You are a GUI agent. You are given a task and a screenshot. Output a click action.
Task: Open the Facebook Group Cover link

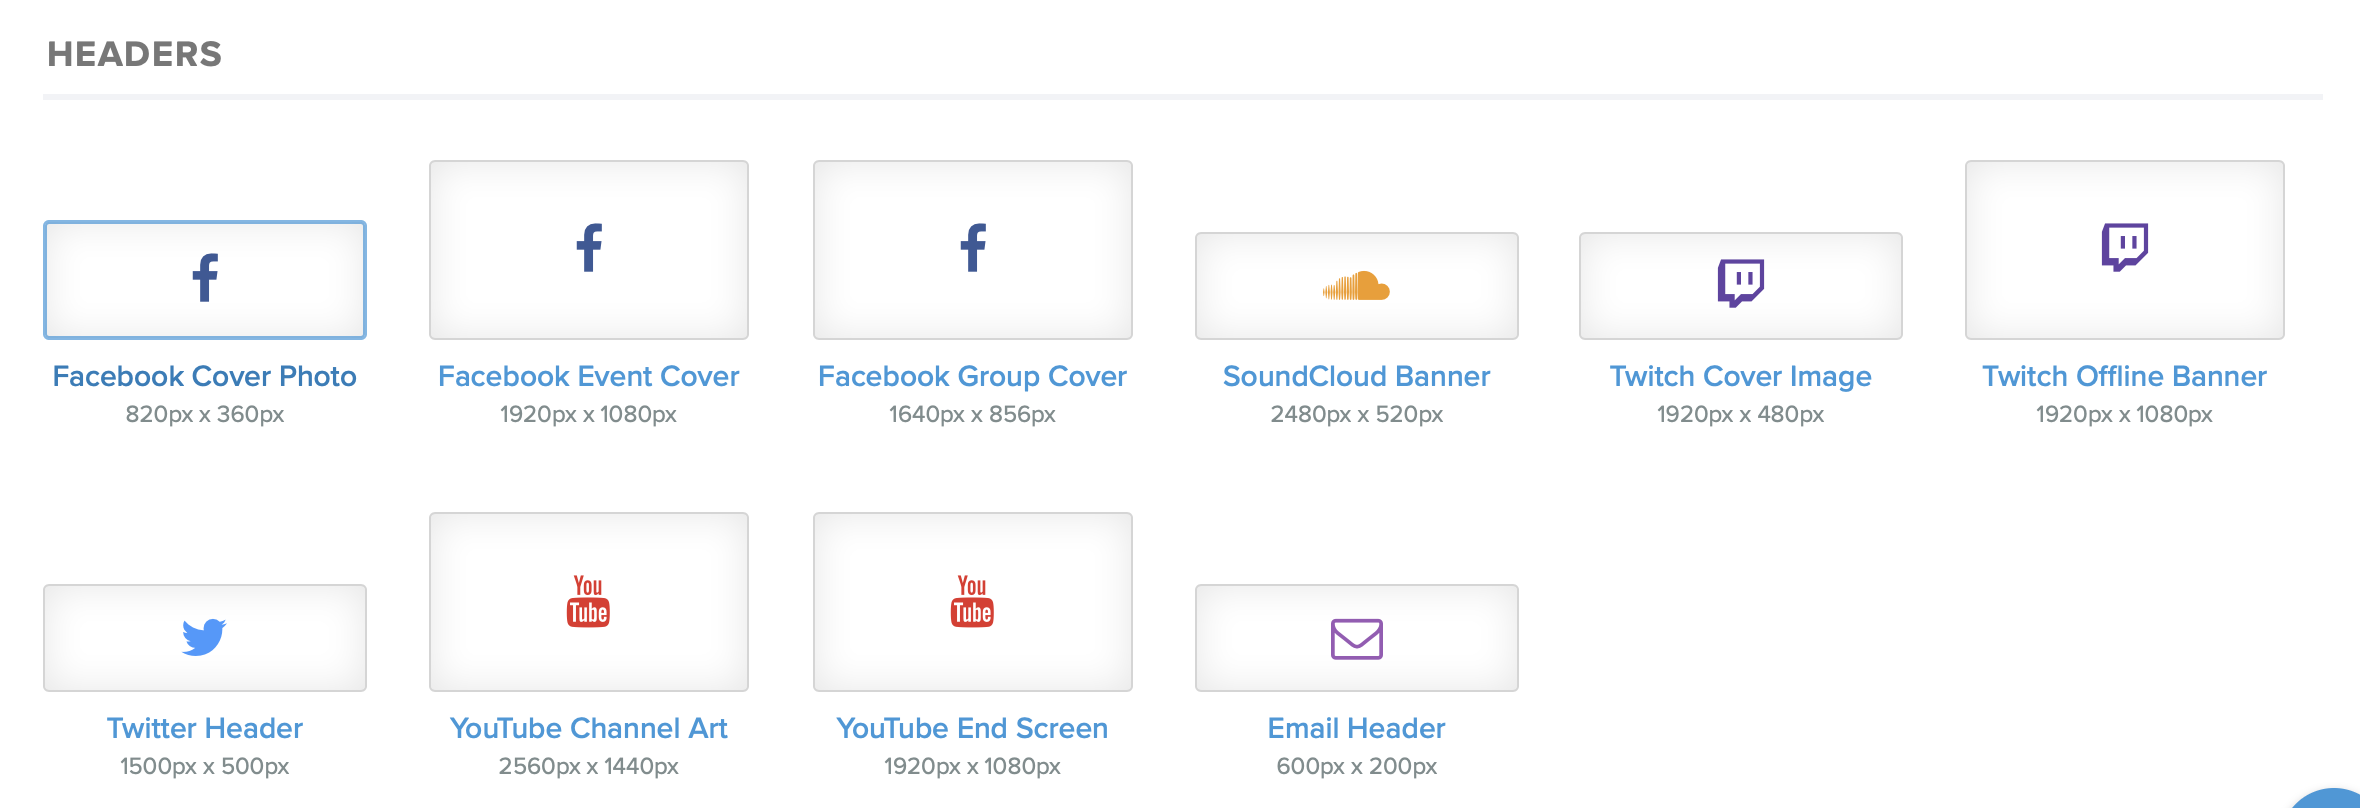[x=972, y=376]
